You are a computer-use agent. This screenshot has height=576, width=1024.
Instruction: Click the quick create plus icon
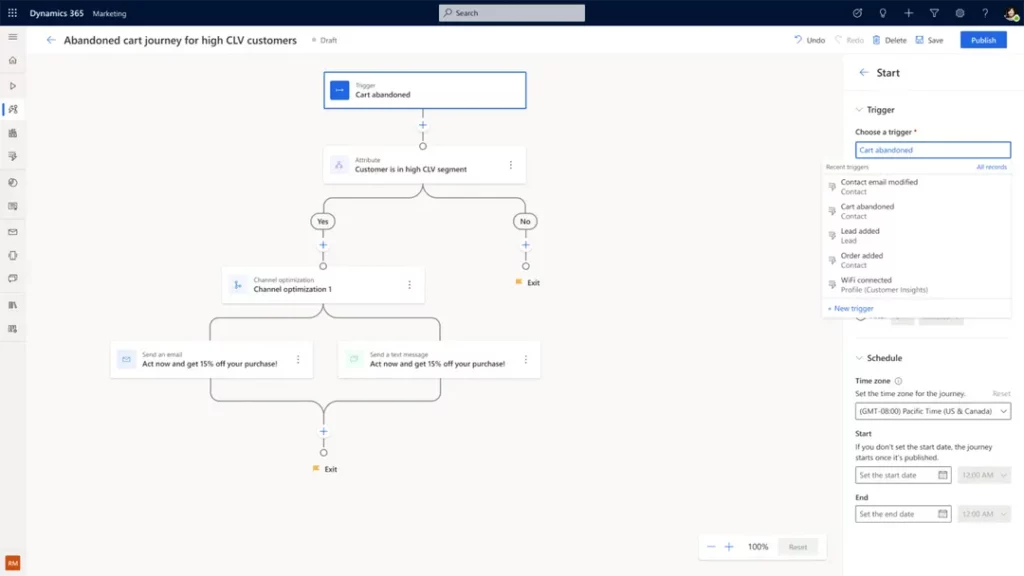pos(907,13)
